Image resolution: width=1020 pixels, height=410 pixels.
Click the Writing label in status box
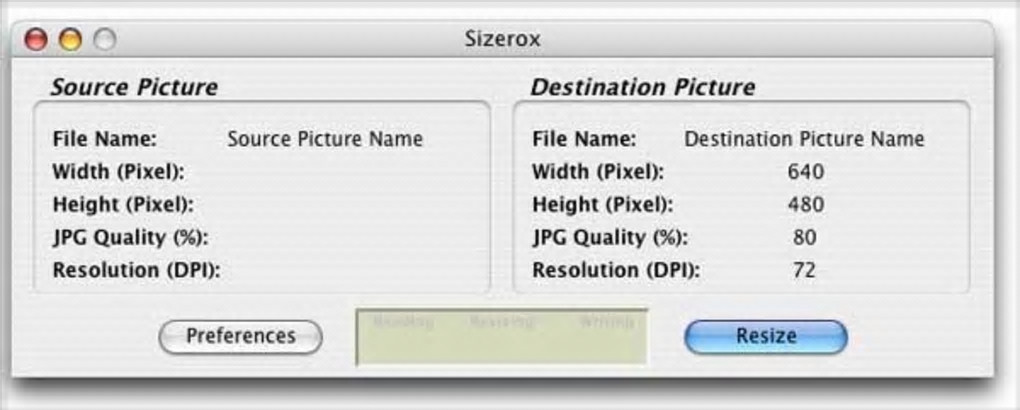(x=606, y=322)
